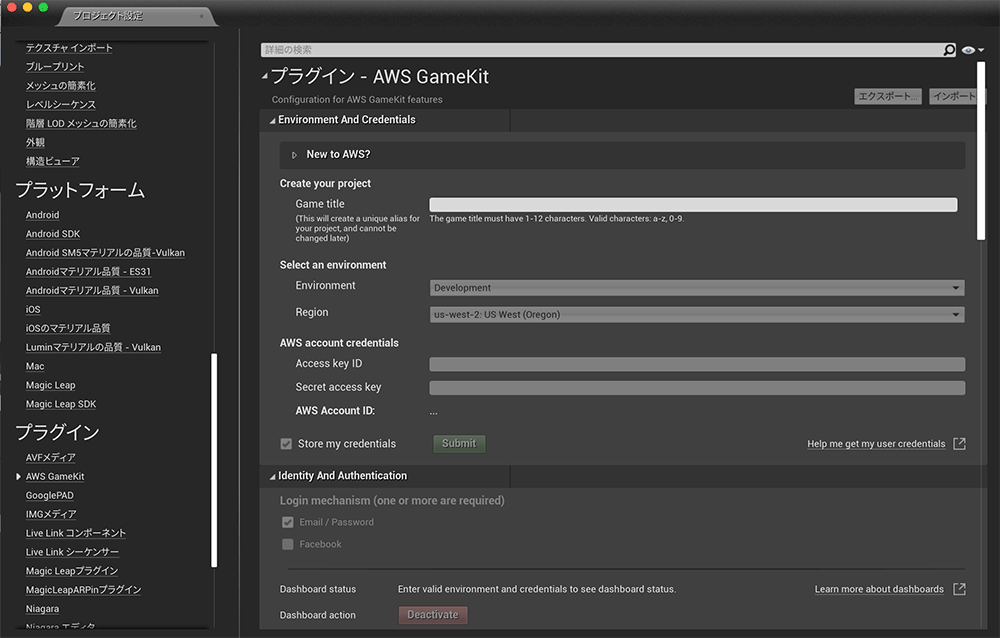Select ブループリント in sidebar

(55, 66)
